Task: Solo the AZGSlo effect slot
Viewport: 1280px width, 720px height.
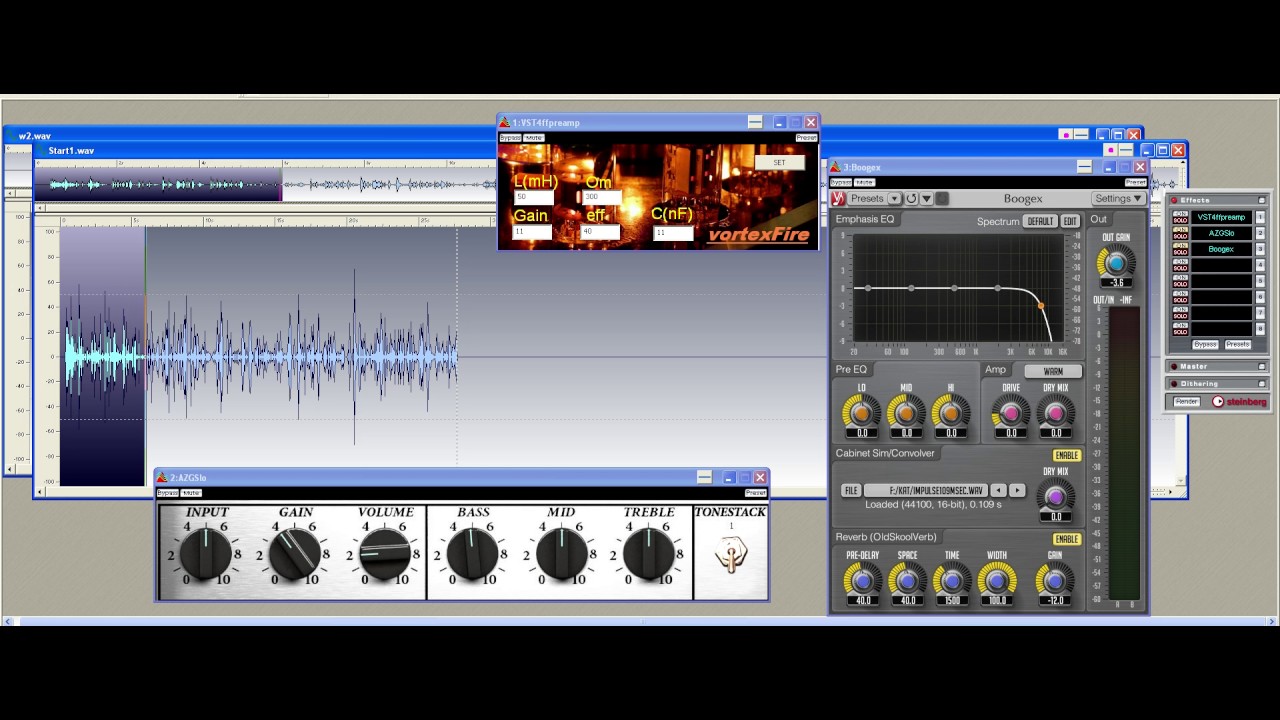Action: [1181, 236]
